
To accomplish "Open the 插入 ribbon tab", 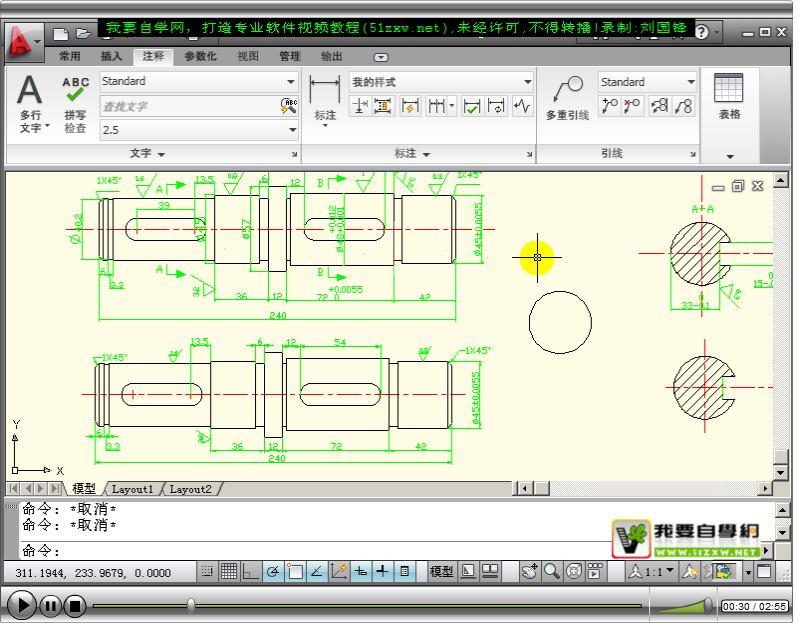I will 111,56.
